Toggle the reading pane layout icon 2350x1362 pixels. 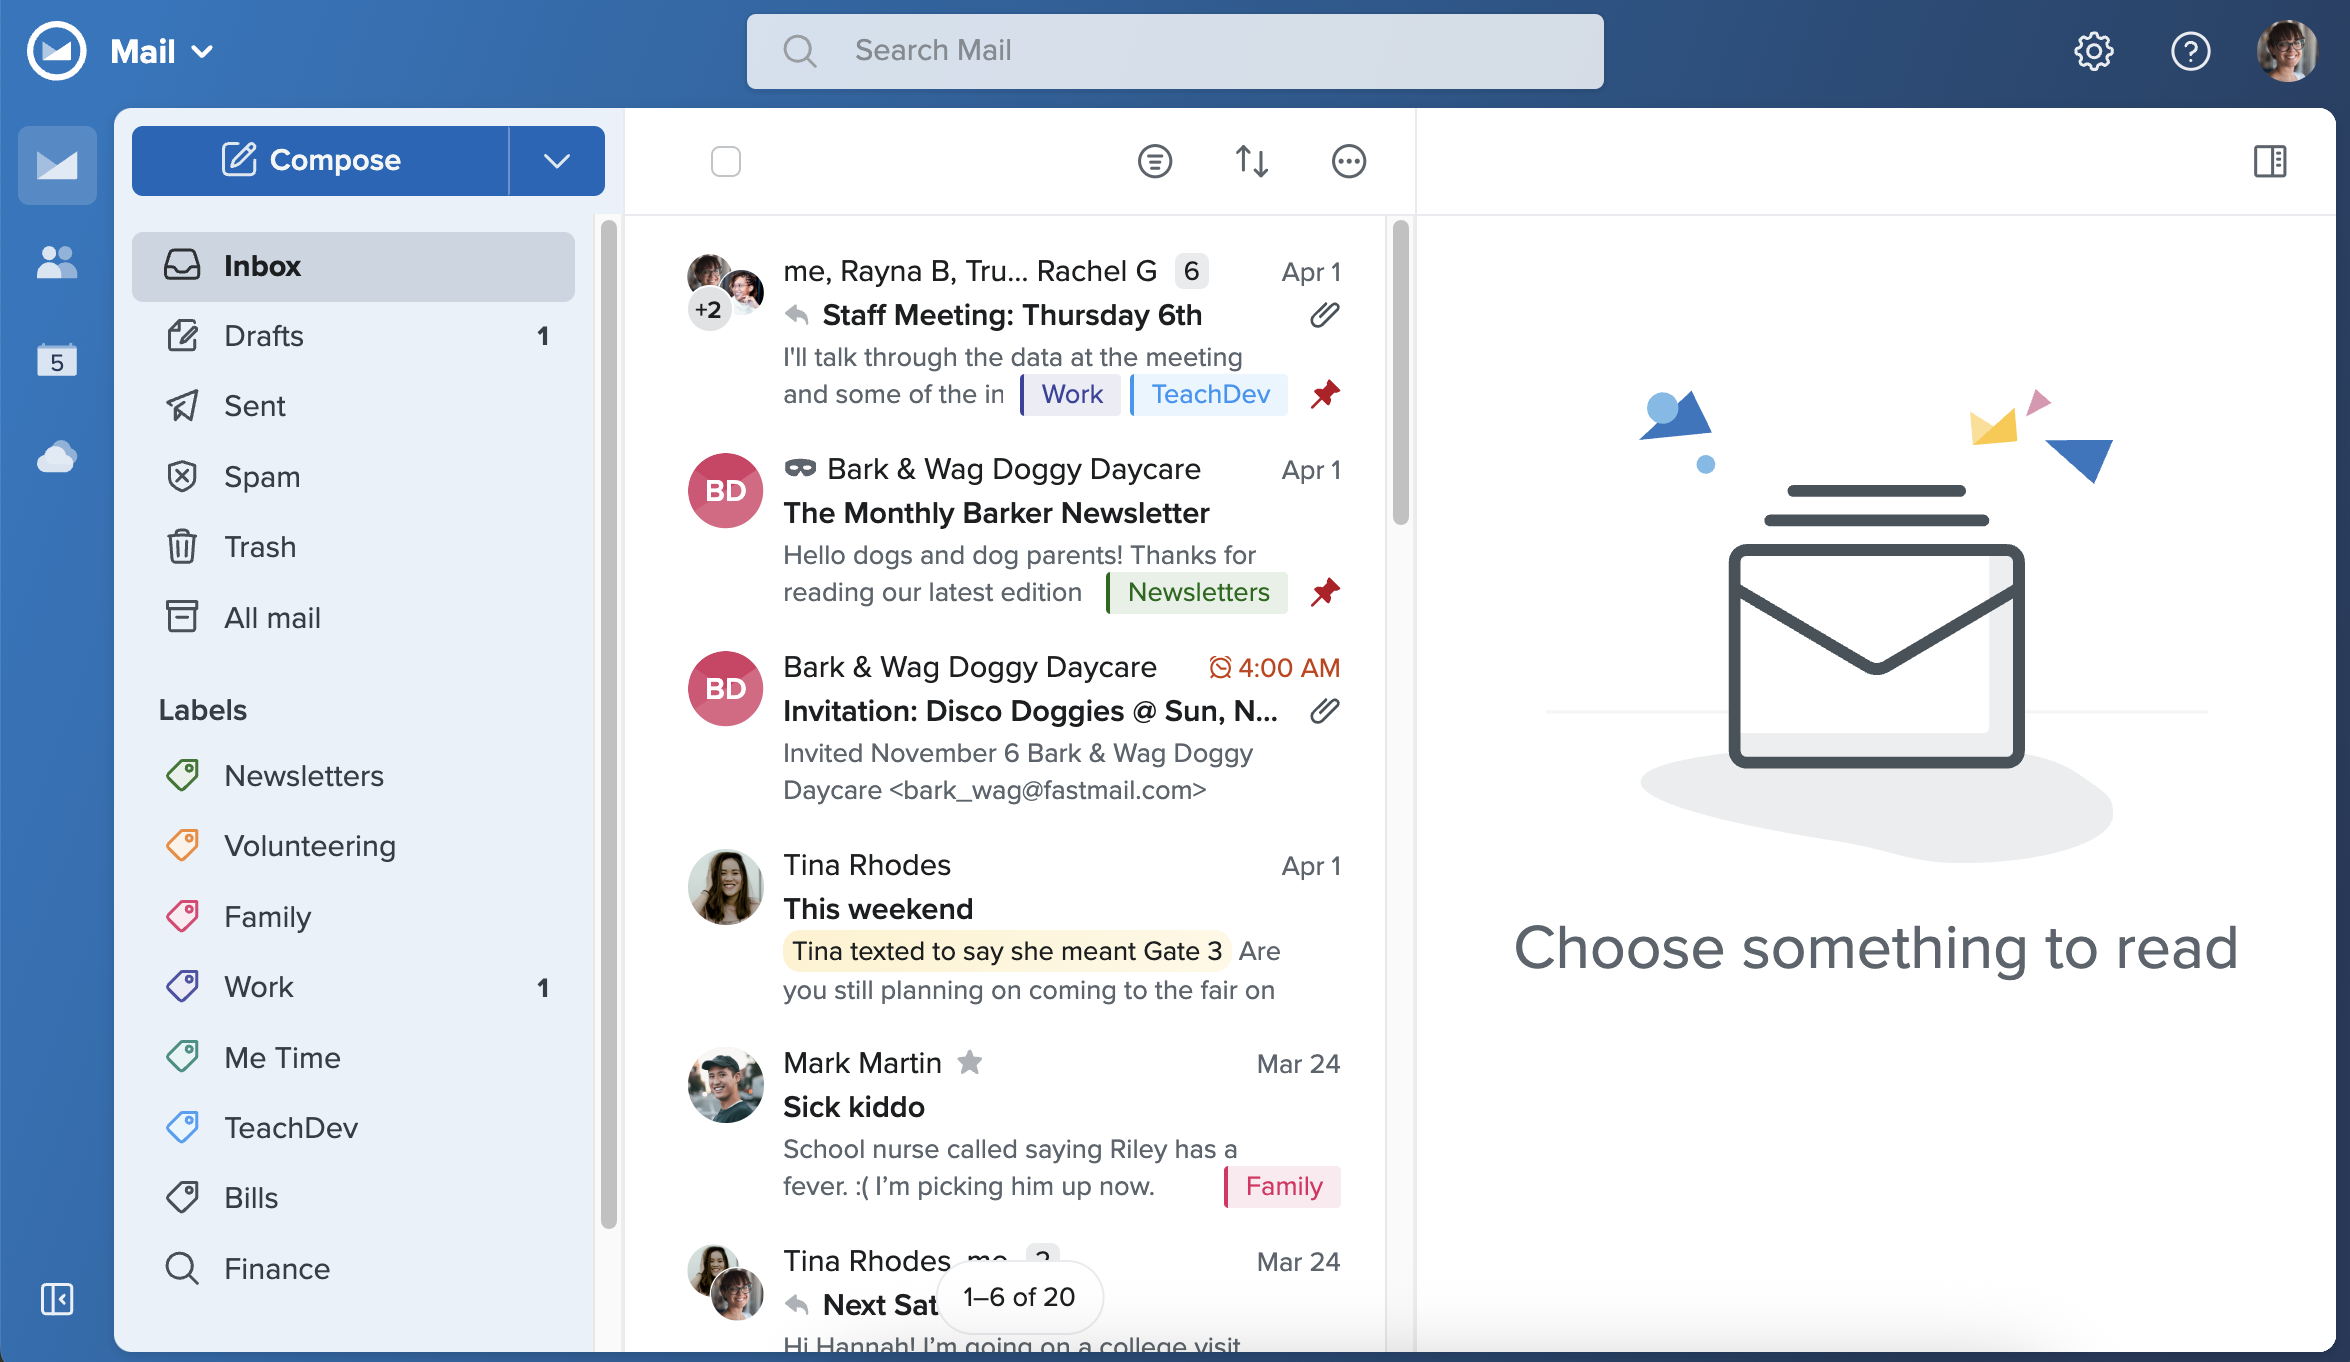point(2270,161)
